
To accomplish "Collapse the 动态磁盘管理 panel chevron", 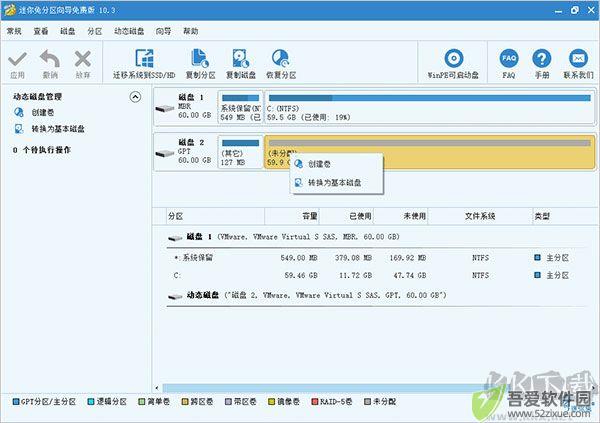I will [x=135, y=97].
